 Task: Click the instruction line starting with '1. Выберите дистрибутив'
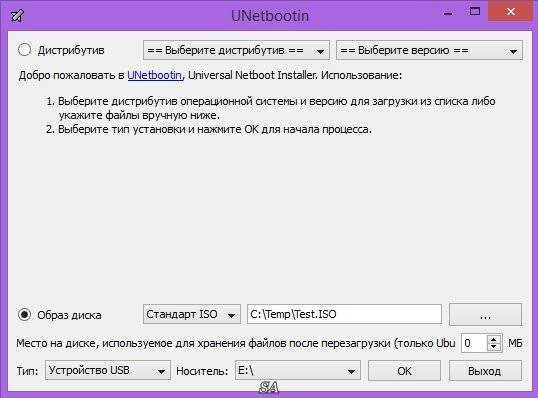click(271, 108)
